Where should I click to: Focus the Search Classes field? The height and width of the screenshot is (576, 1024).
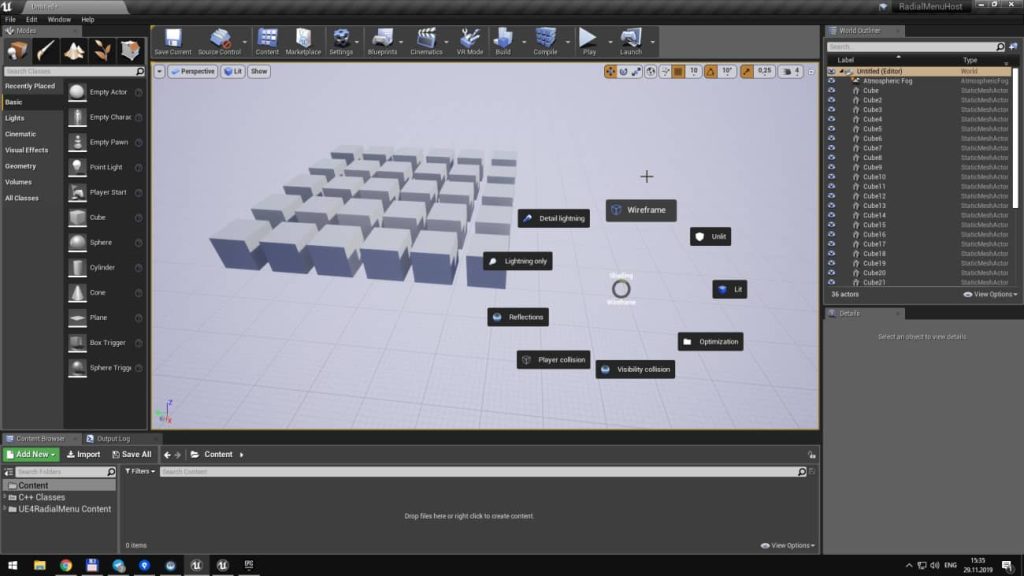click(x=73, y=71)
